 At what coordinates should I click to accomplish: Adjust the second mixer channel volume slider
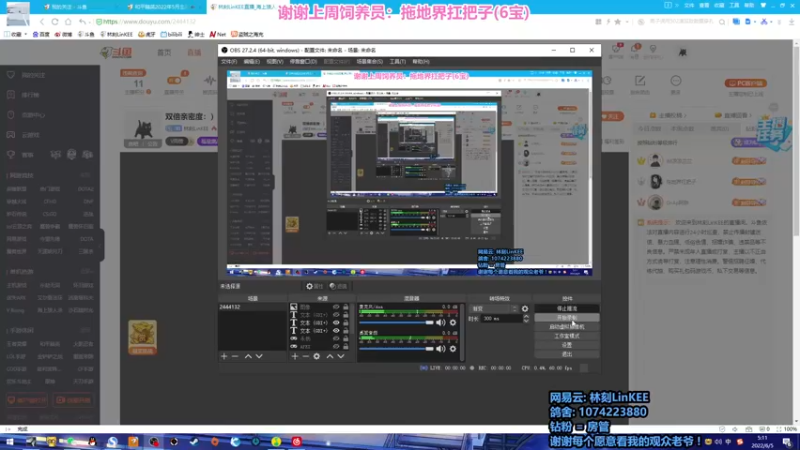396,348
